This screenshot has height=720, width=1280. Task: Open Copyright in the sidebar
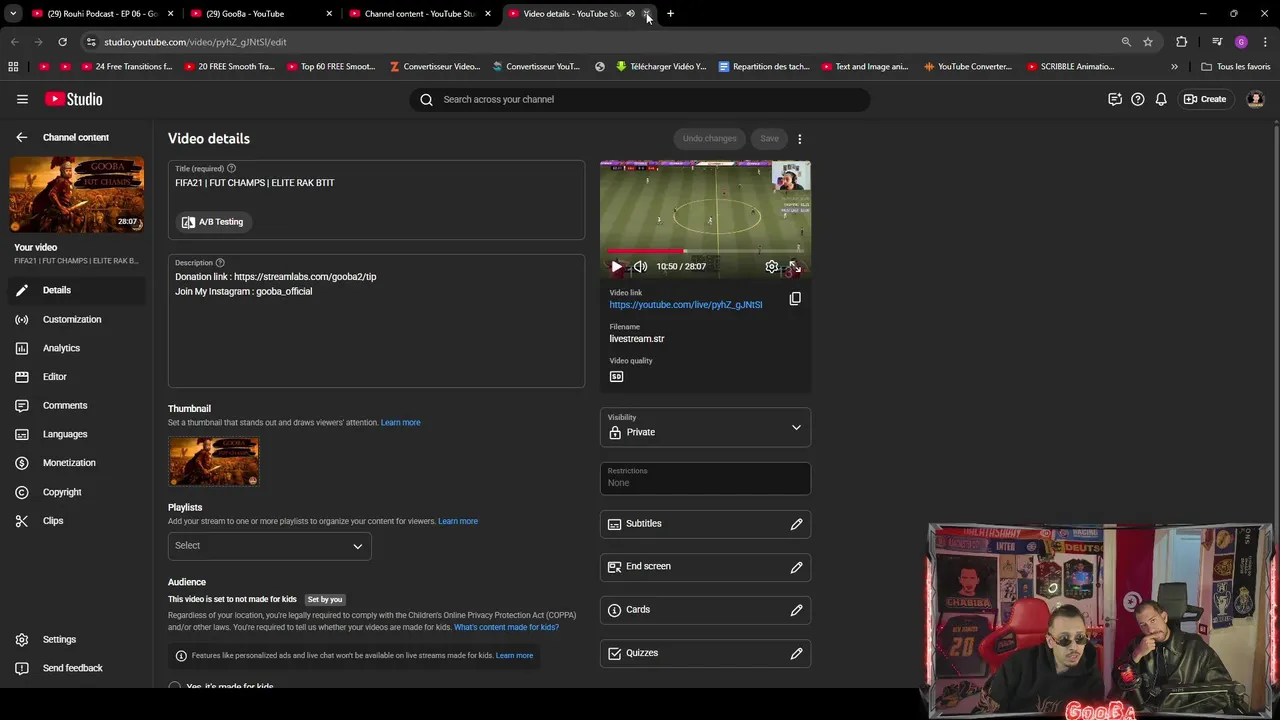coord(77,492)
